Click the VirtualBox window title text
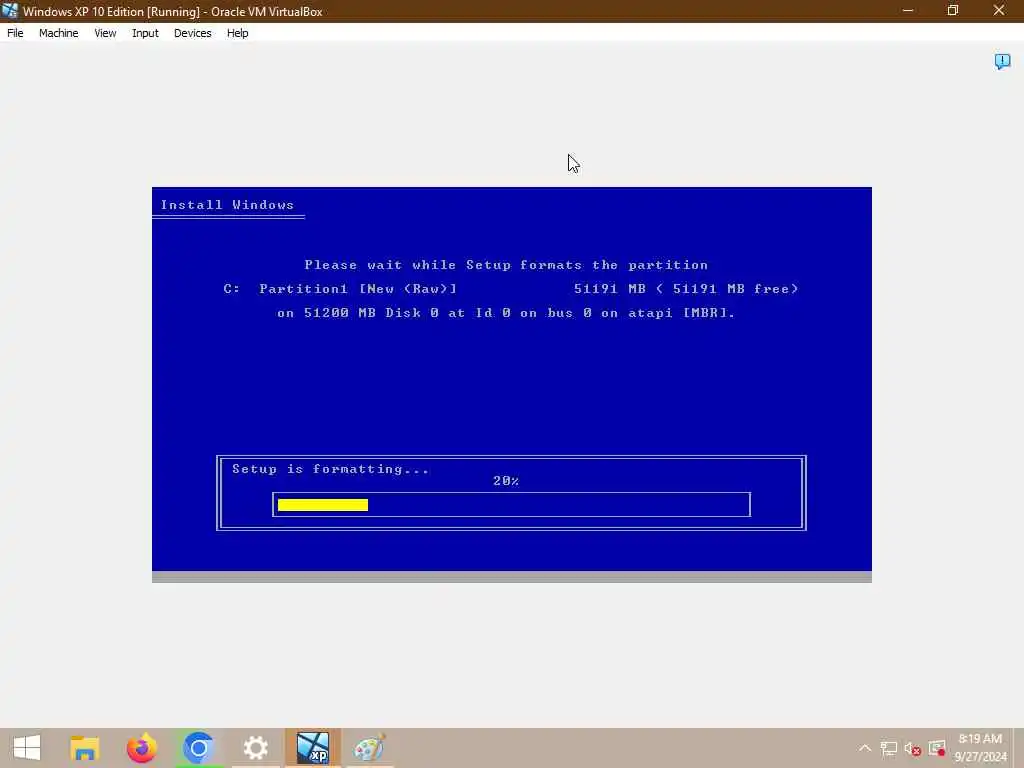 (x=172, y=11)
